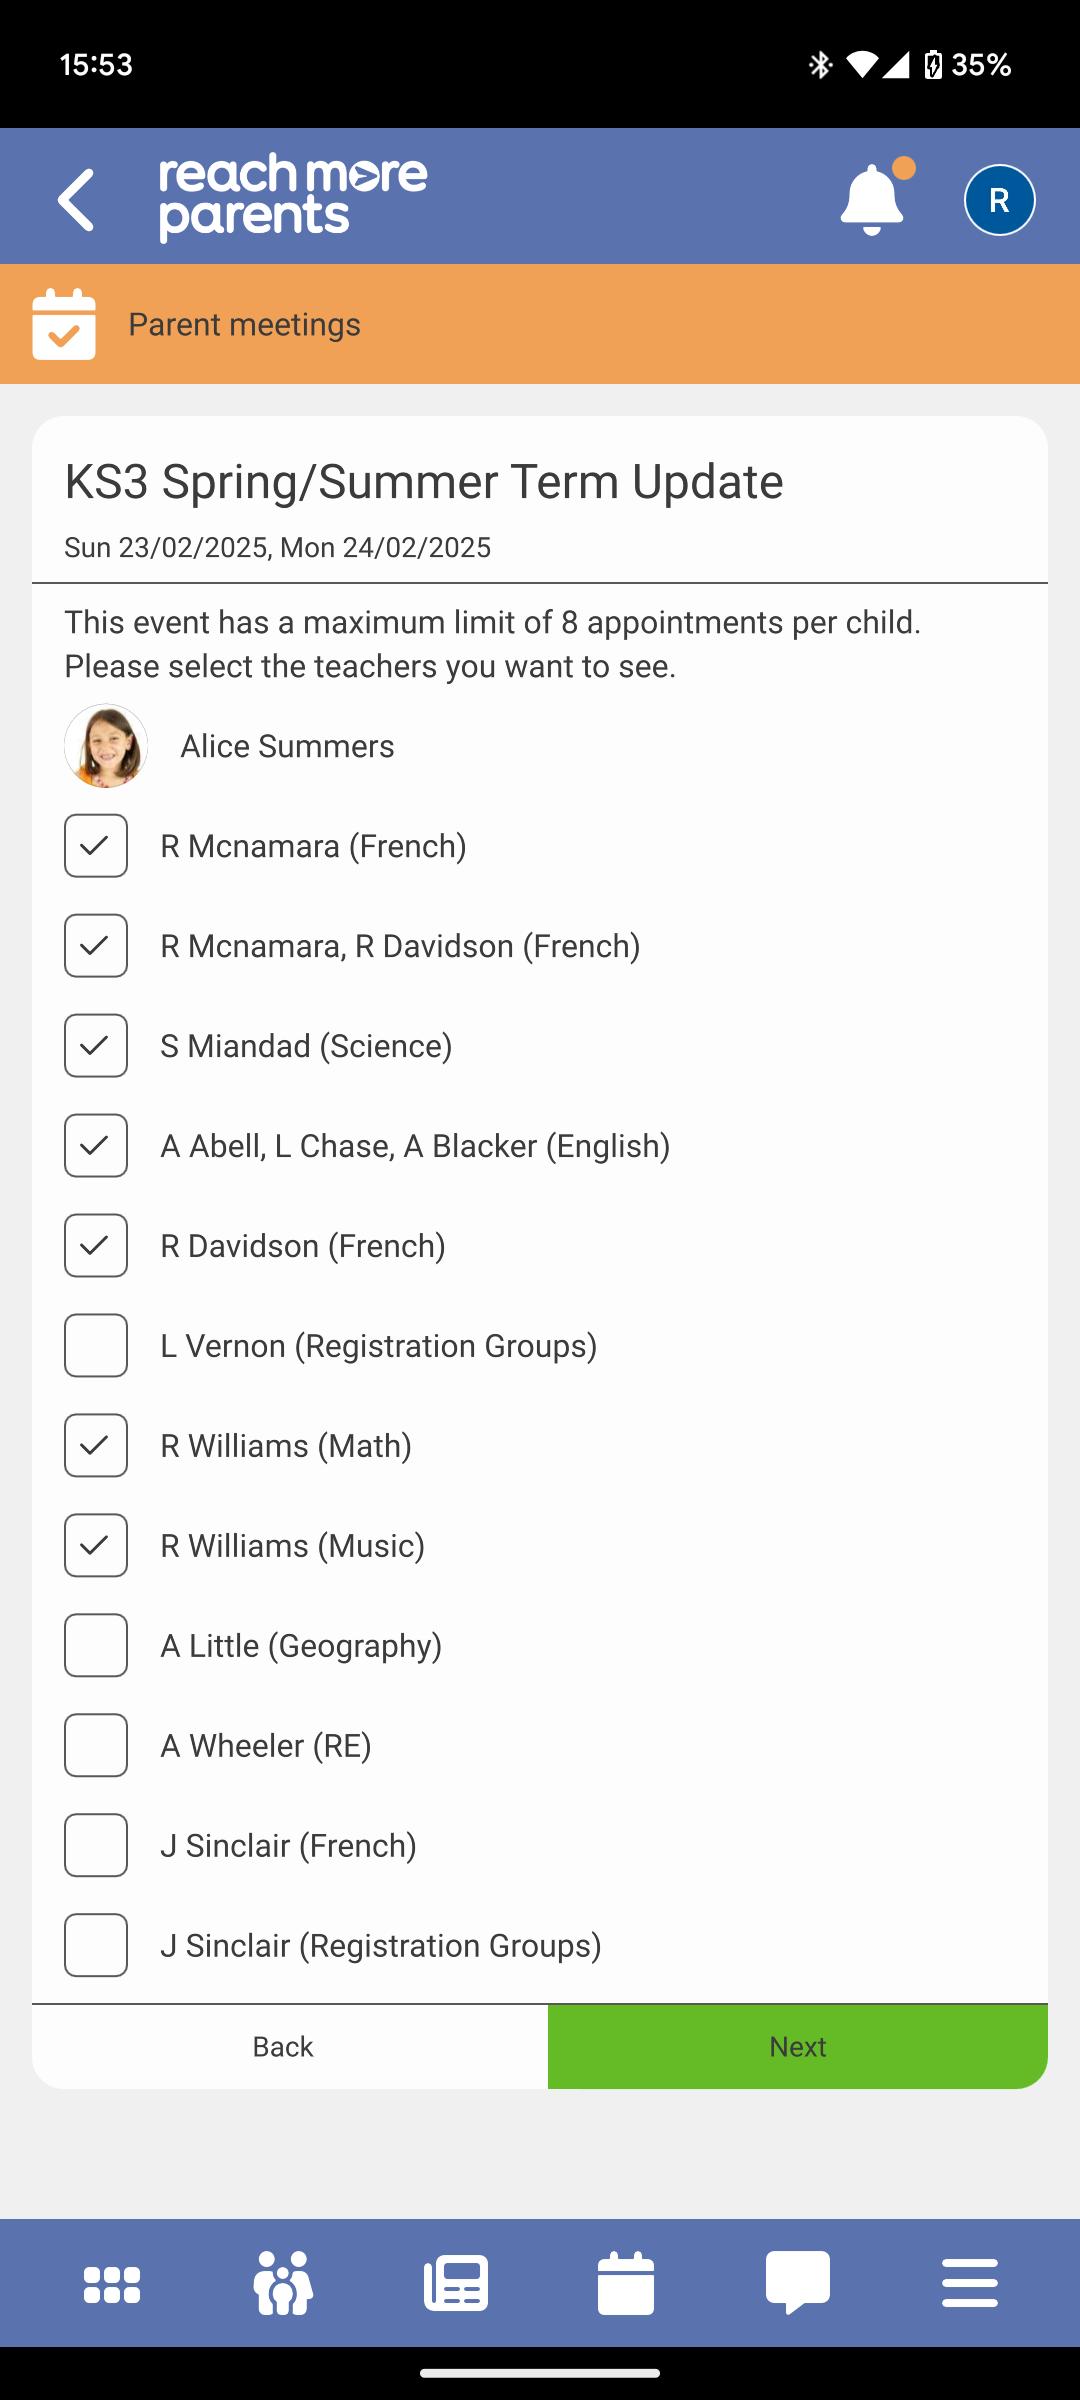
Task: Open the family/children icon in bottom bar
Action: click(284, 2284)
